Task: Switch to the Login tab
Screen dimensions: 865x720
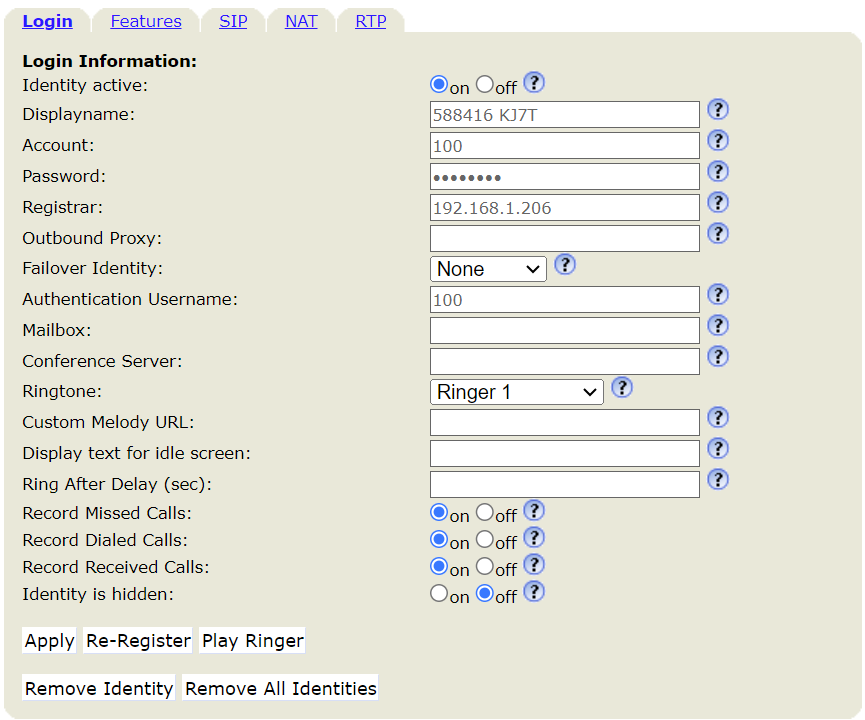Action: pyautogui.click(x=47, y=21)
